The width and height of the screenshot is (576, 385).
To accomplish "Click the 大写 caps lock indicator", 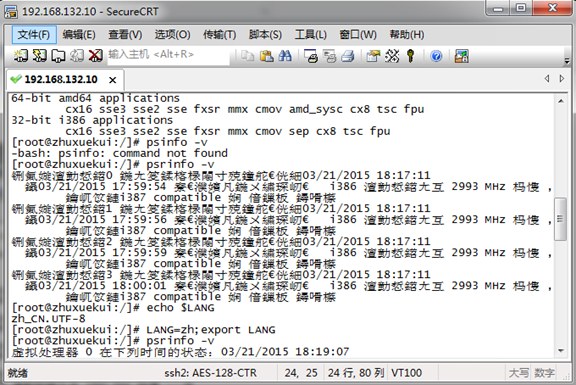I will (x=519, y=373).
